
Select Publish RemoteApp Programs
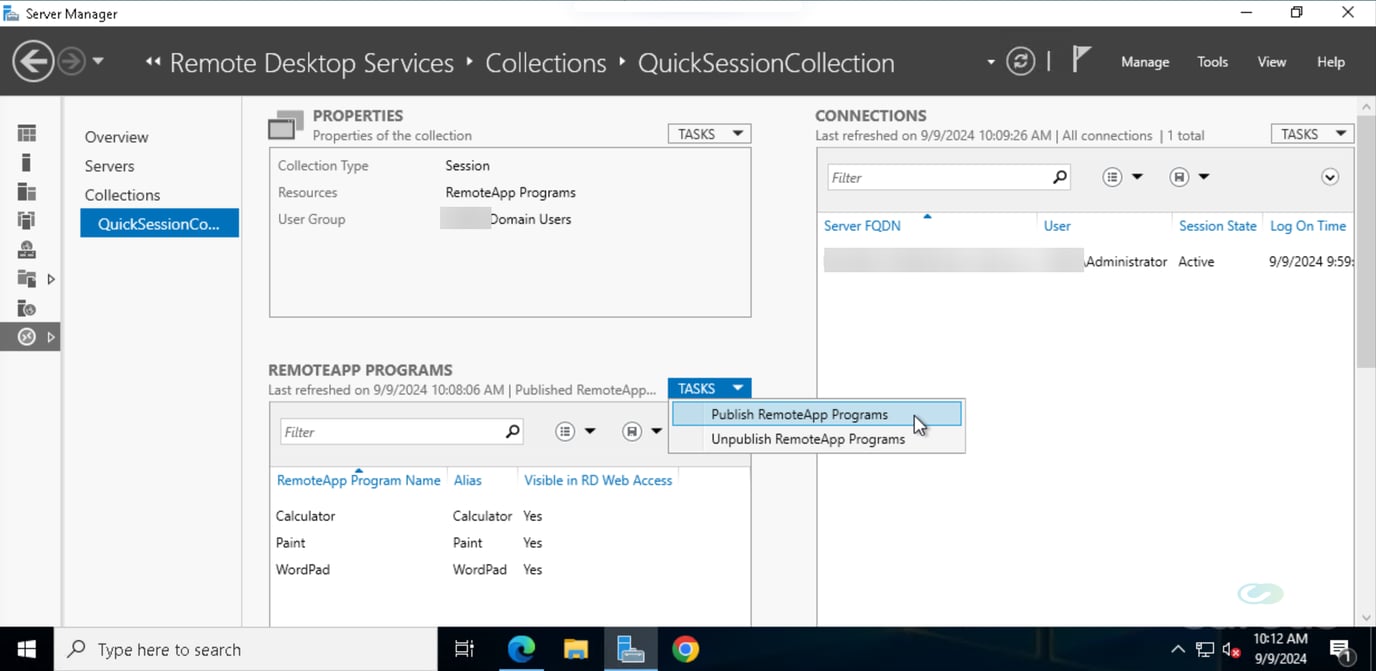click(x=799, y=413)
